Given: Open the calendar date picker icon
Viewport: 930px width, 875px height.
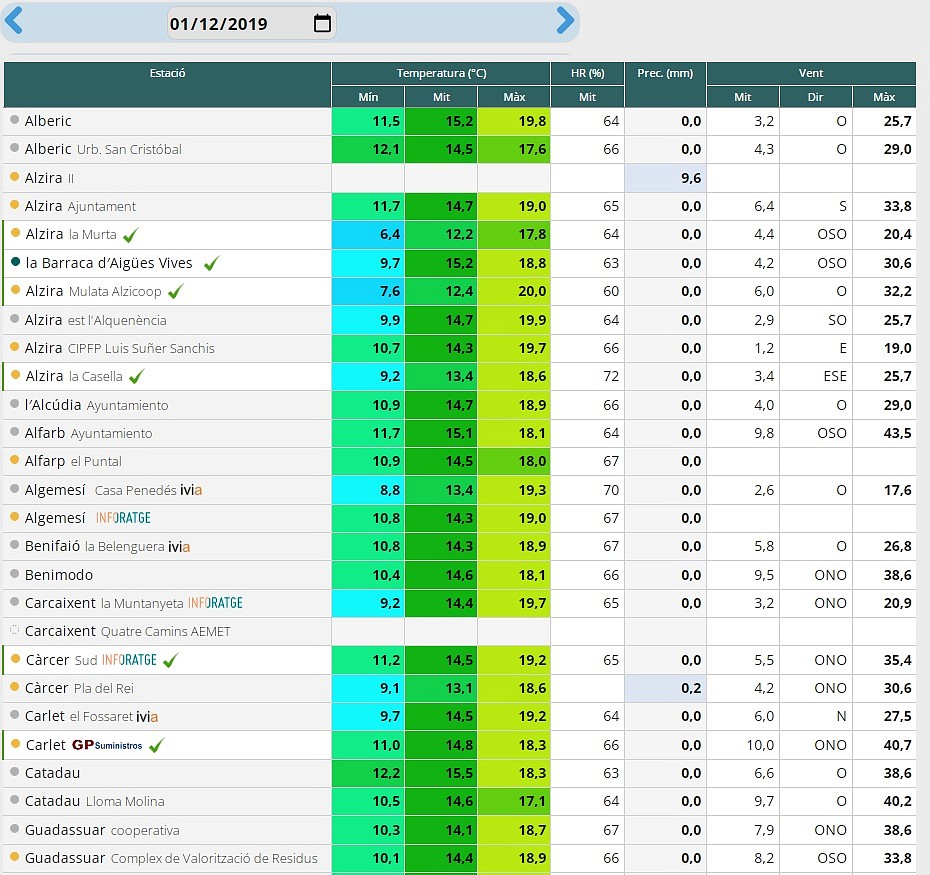Looking at the screenshot, I should tap(322, 23).
